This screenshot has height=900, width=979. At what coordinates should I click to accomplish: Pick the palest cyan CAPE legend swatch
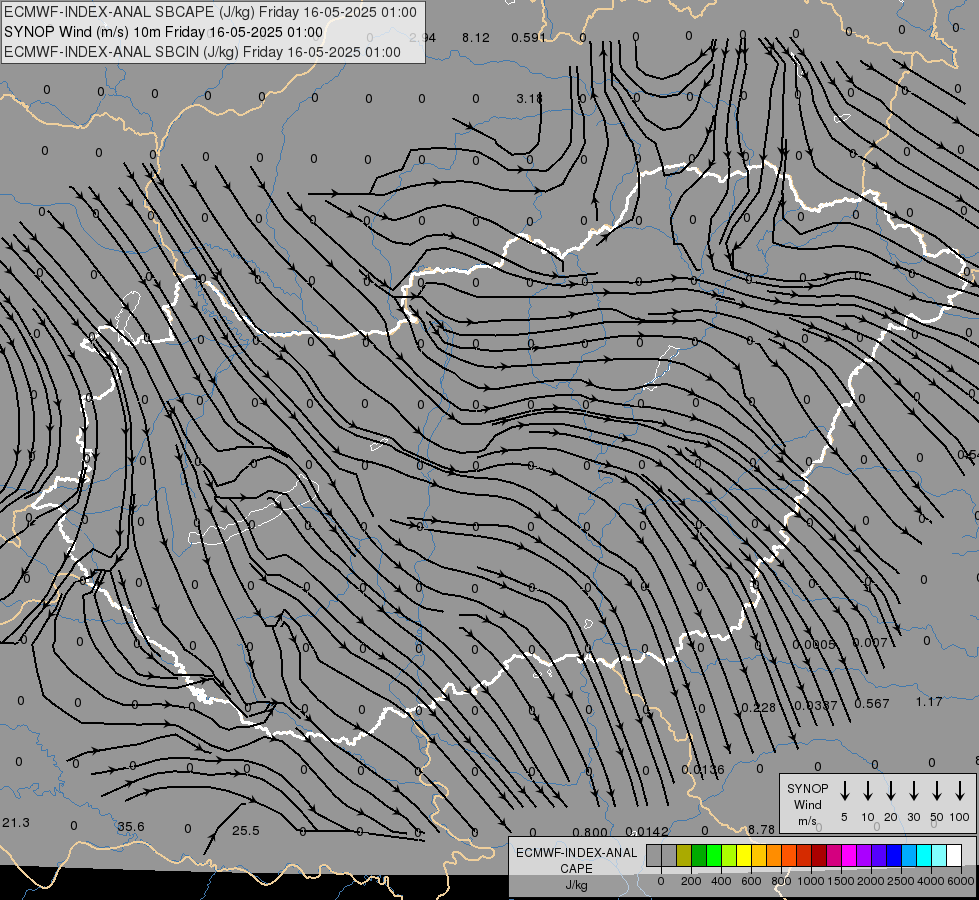point(938,856)
